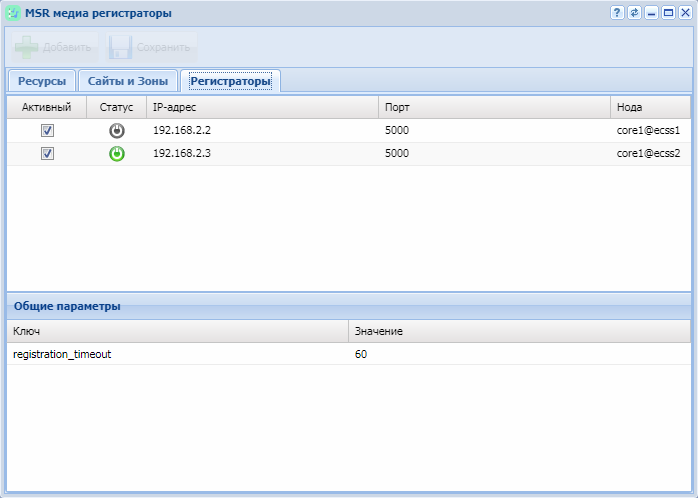Click the Порт column header
The height and width of the screenshot is (498, 698).
tap(495, 107)
